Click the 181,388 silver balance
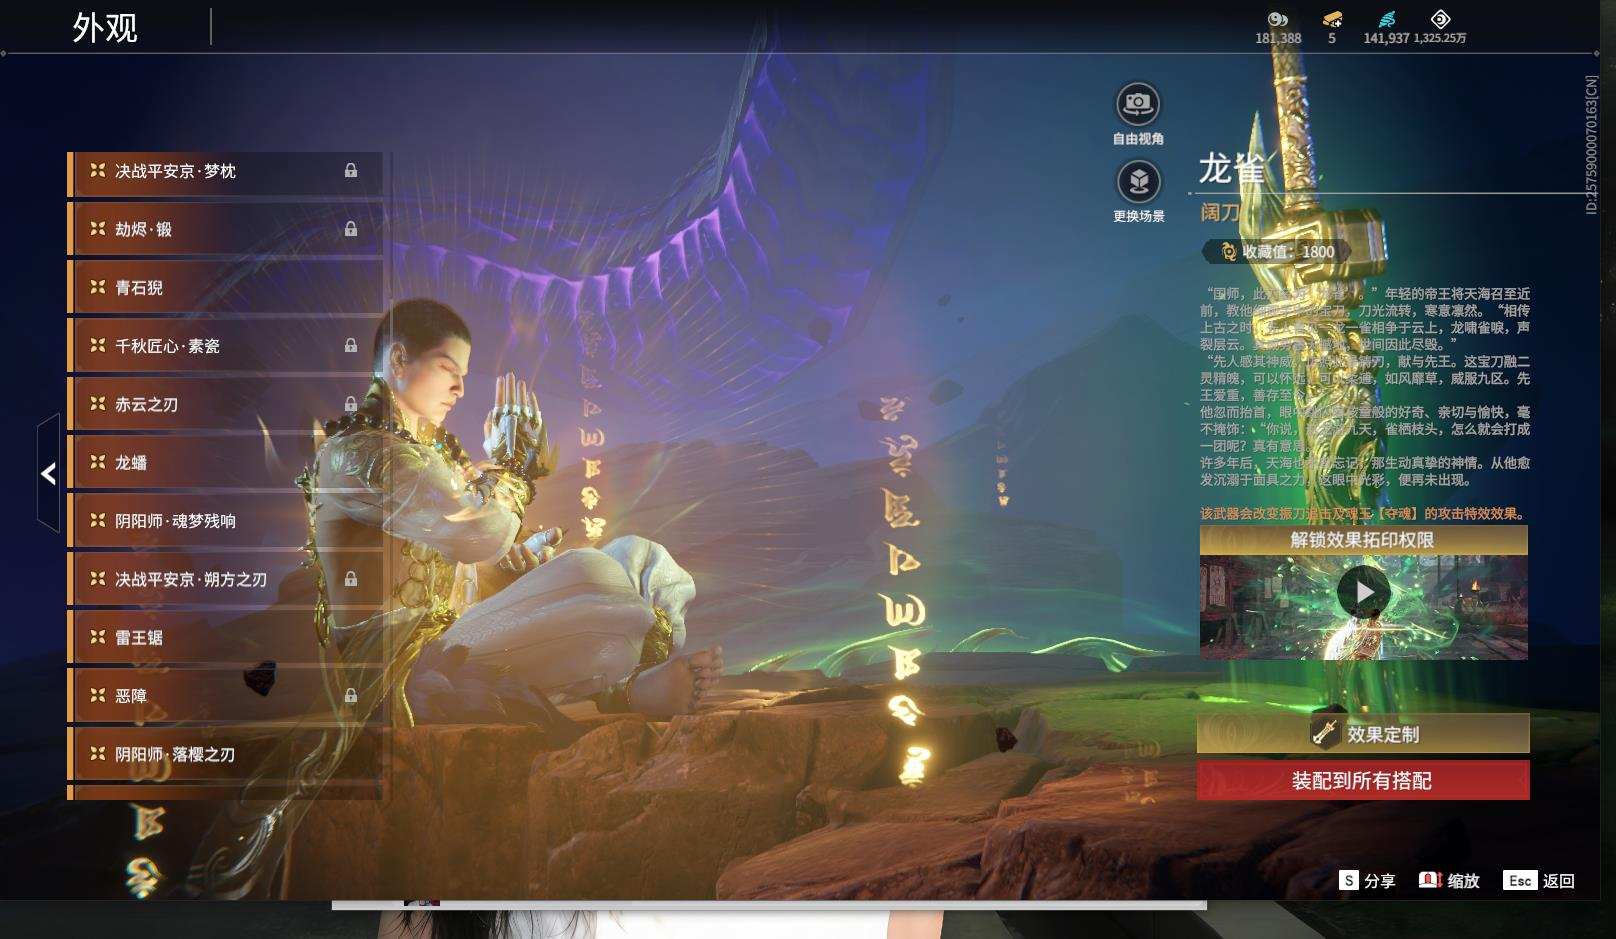Screen dimensions: 1616x939 (1278, 38)
